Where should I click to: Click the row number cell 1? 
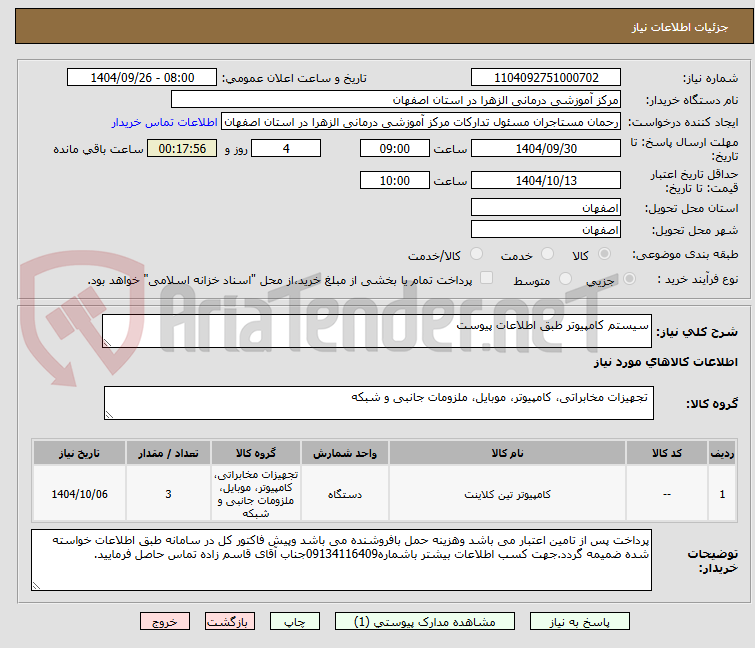(722, 494)
